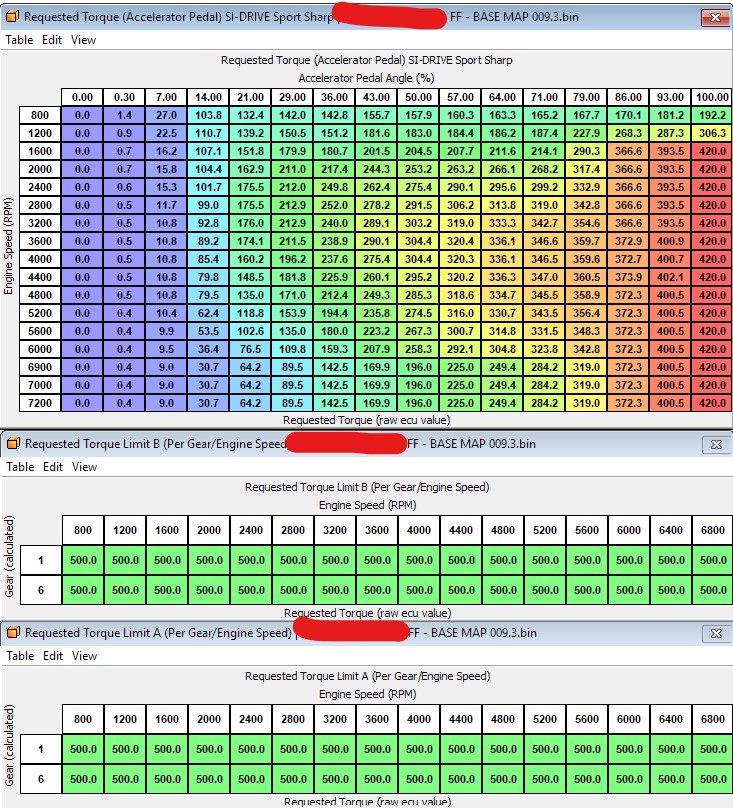Click the 100.00 accelerator pedal angle column header
This screenshot has height=808, width=733.
click(x=713, y=97)
